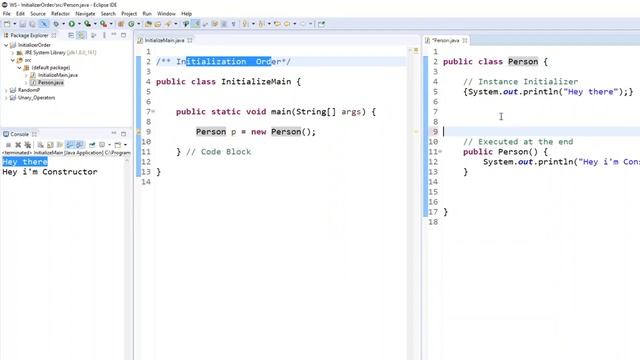Collapse the InitializerOrder project node

[x=6, y=45]
